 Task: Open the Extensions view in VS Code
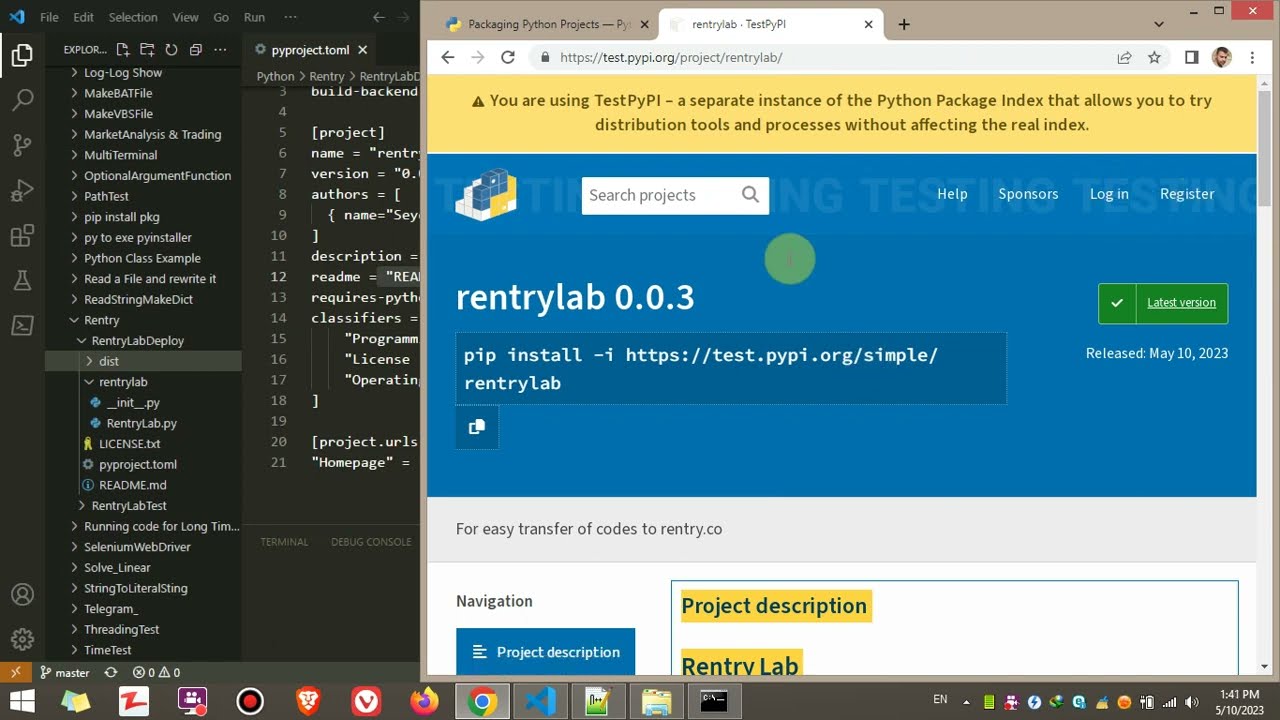(x=22, y=236)
